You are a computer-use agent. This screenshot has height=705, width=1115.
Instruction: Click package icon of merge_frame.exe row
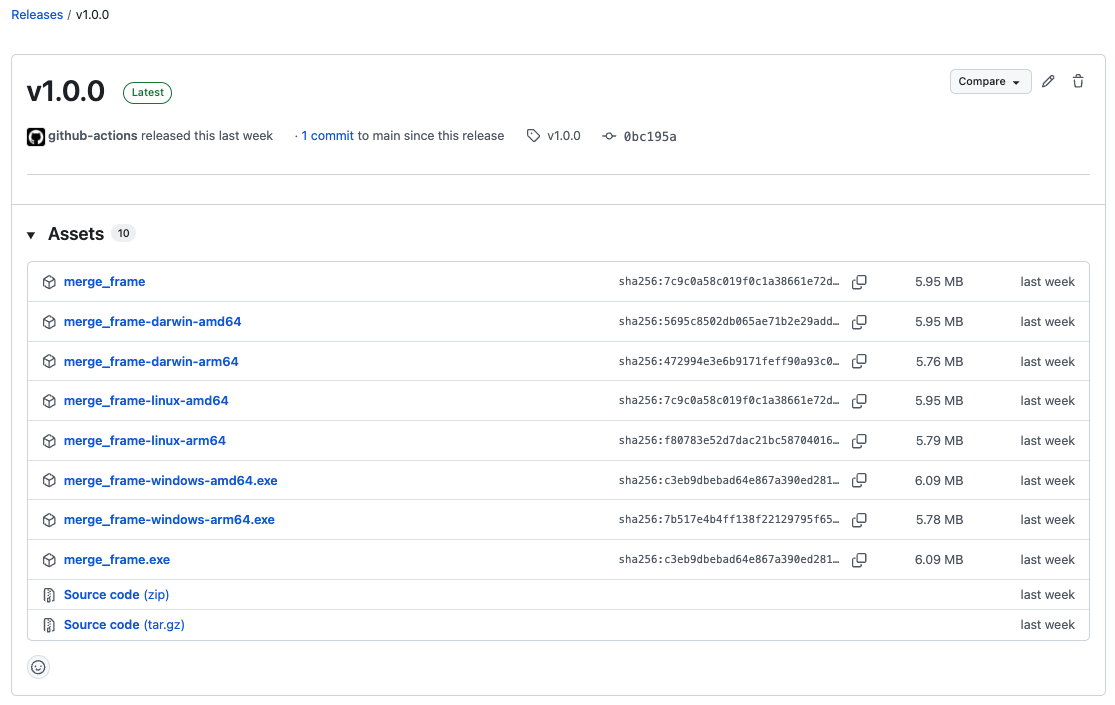pos(49,560)
